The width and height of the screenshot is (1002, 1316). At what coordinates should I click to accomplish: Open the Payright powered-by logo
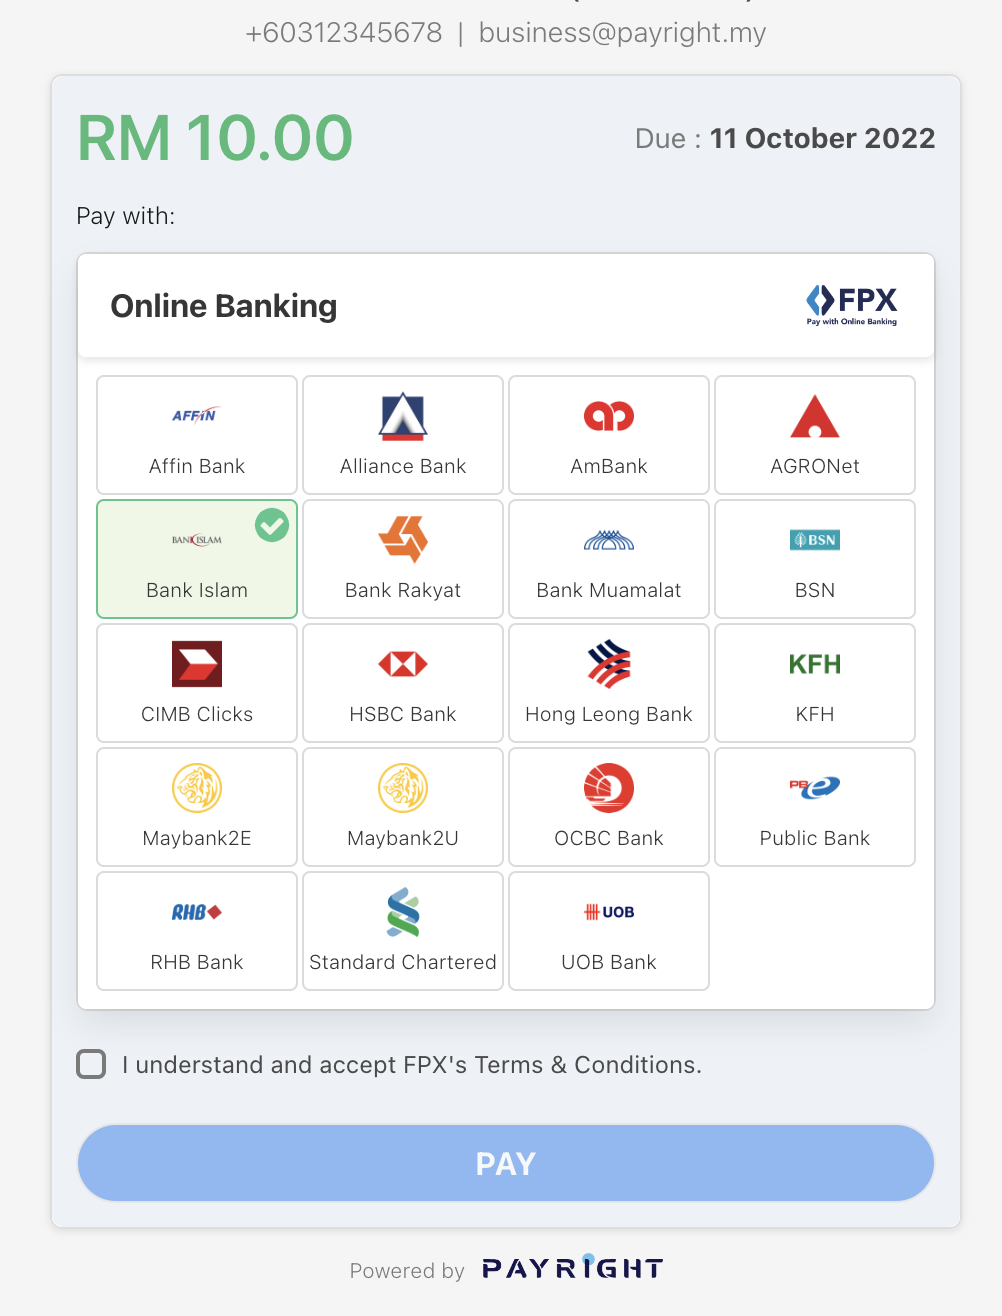coord(572,1268)
